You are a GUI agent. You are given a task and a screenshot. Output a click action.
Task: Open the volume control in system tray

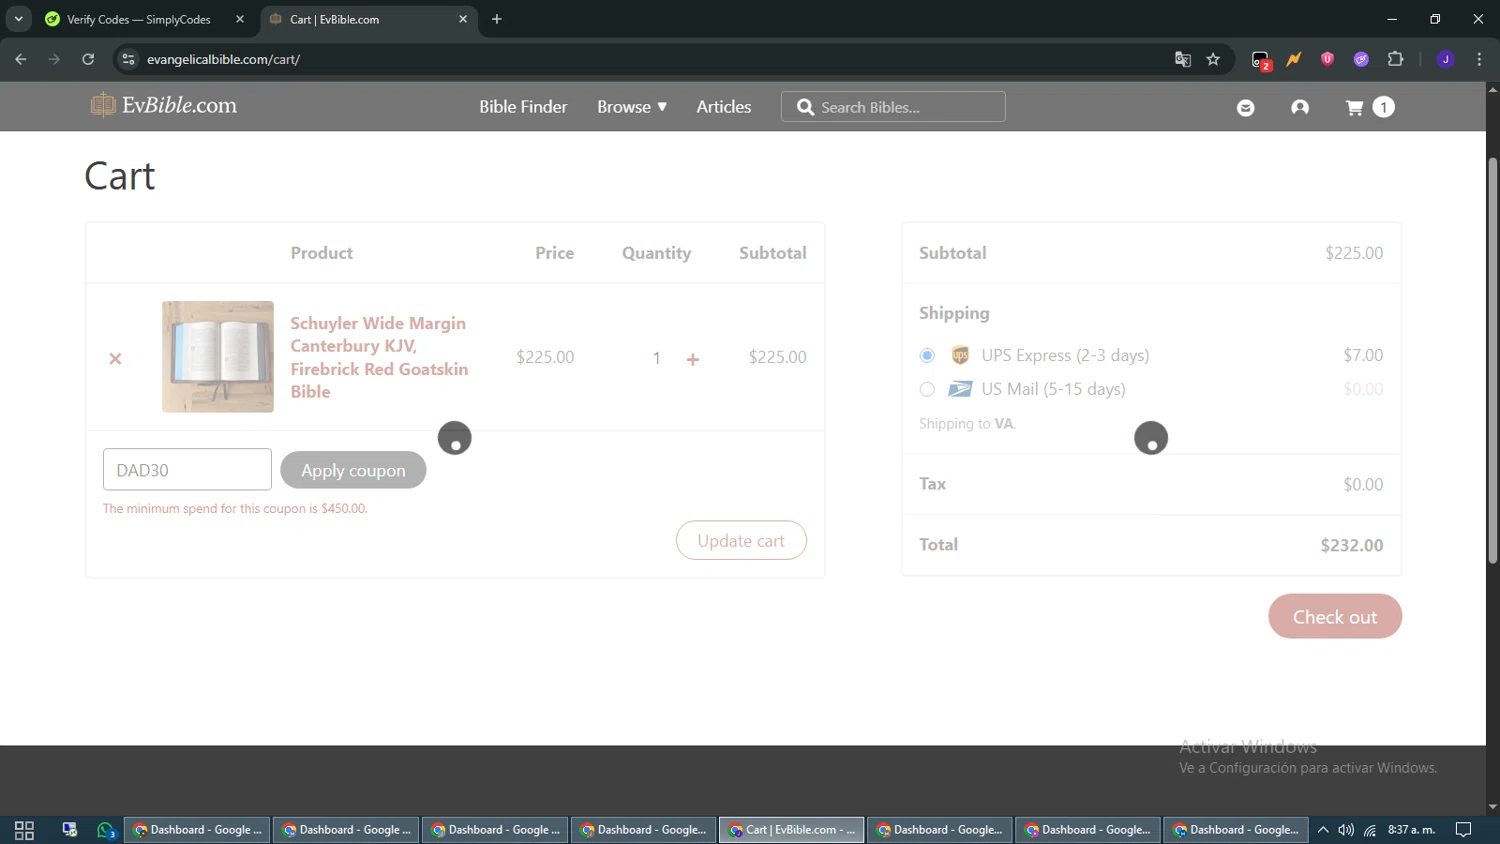click(x=1346, y=830)
